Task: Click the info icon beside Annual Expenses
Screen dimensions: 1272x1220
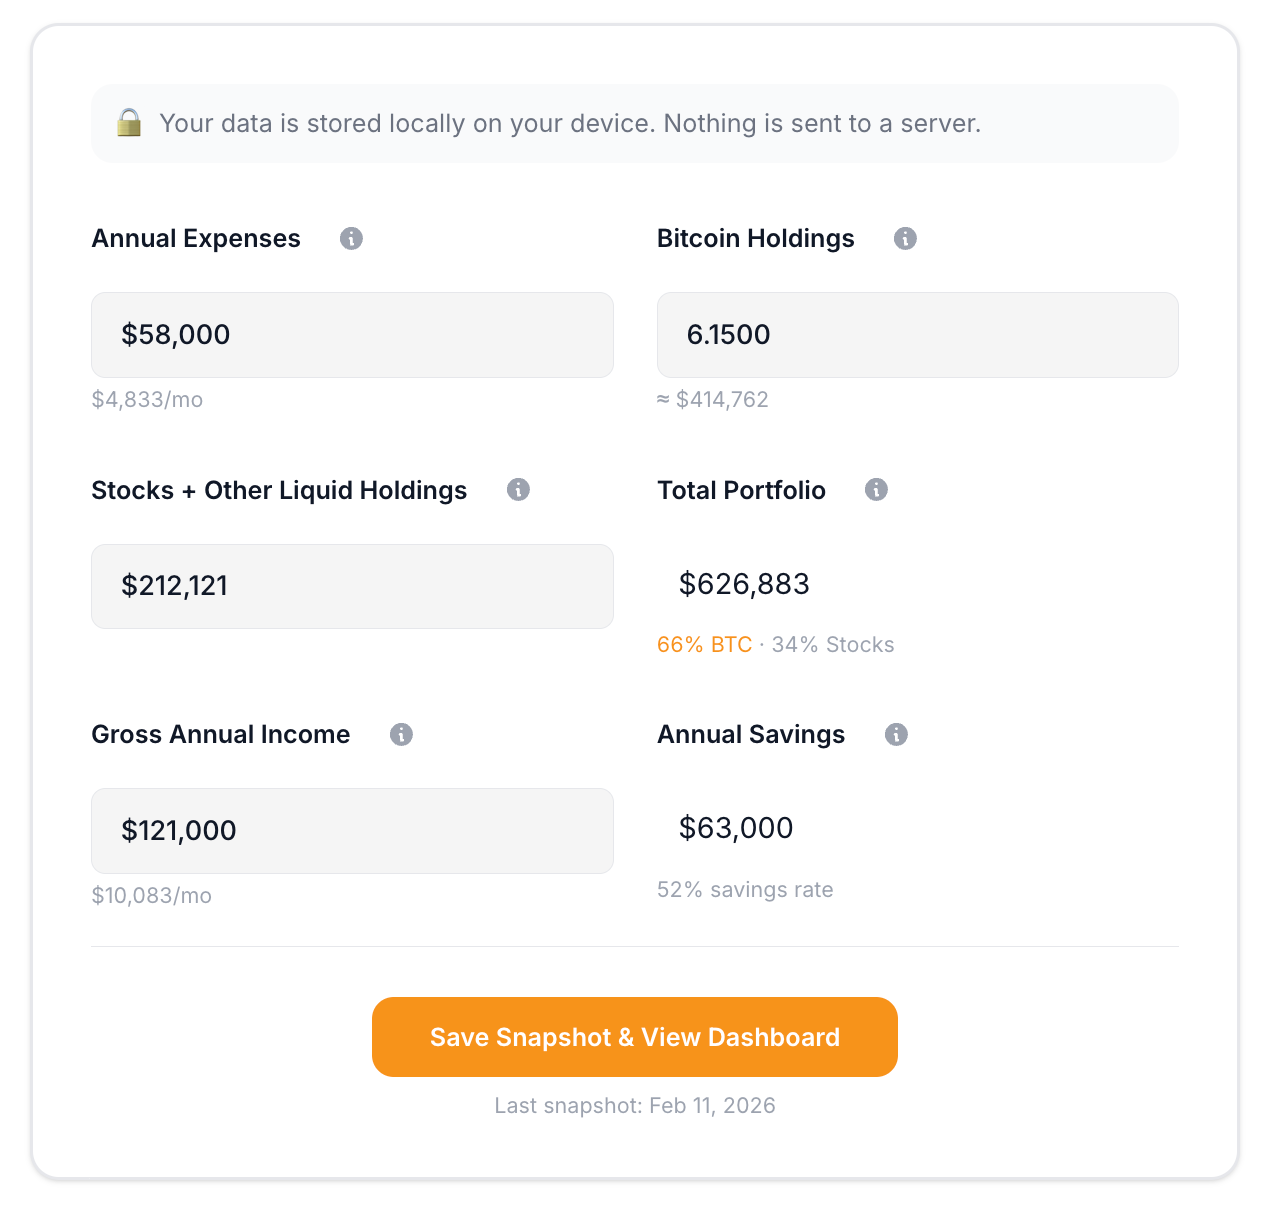Action: [x=351, y=238]
